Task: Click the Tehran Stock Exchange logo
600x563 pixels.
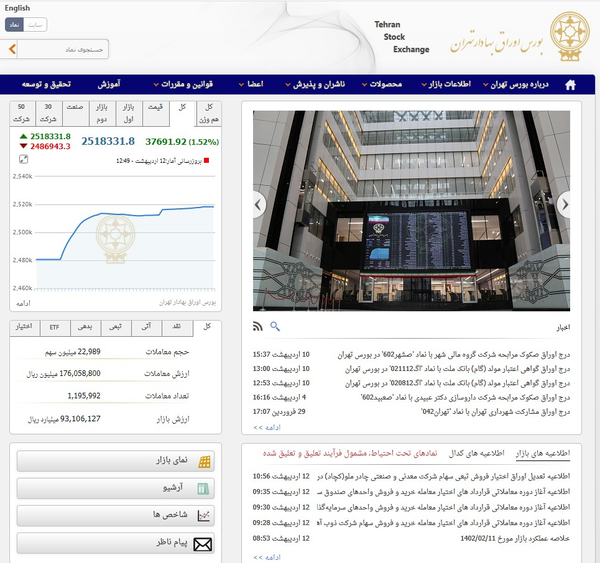Action: [x=569, y=37]
